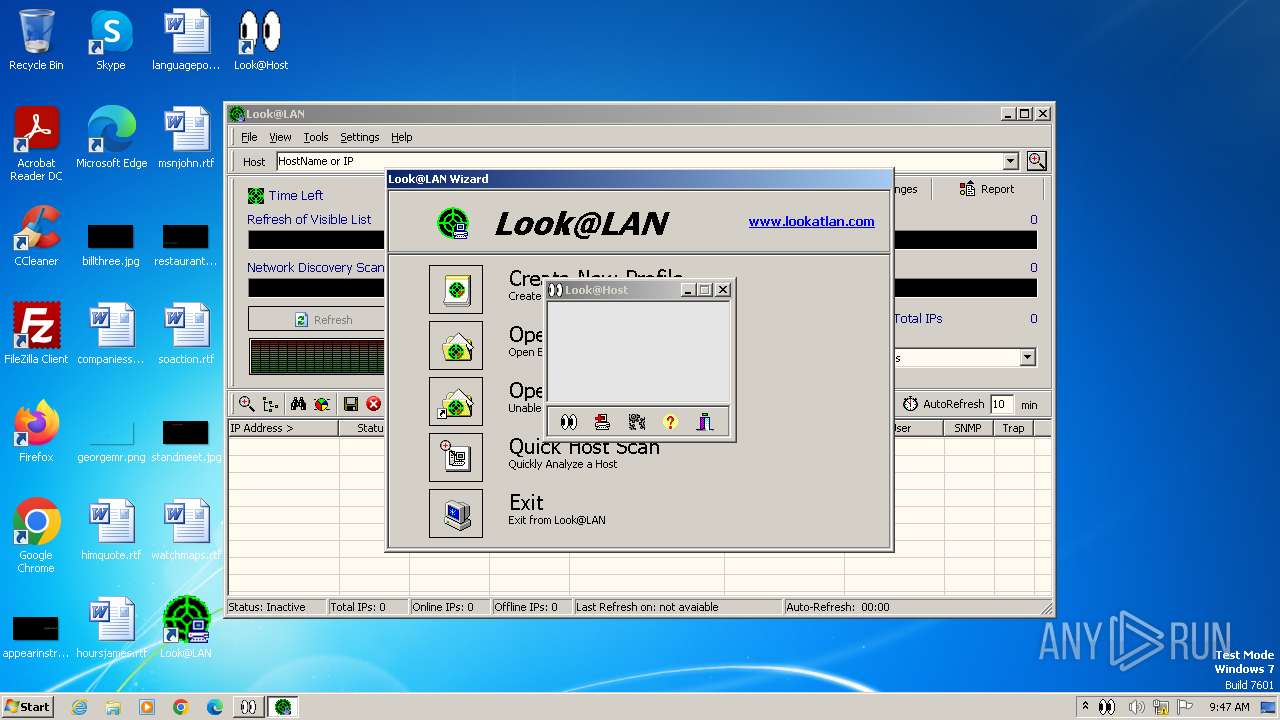Viewport: 1280px width, 720px height.
Task: Click the Quick Host Scan label
Action: click(x=584, y=447)
